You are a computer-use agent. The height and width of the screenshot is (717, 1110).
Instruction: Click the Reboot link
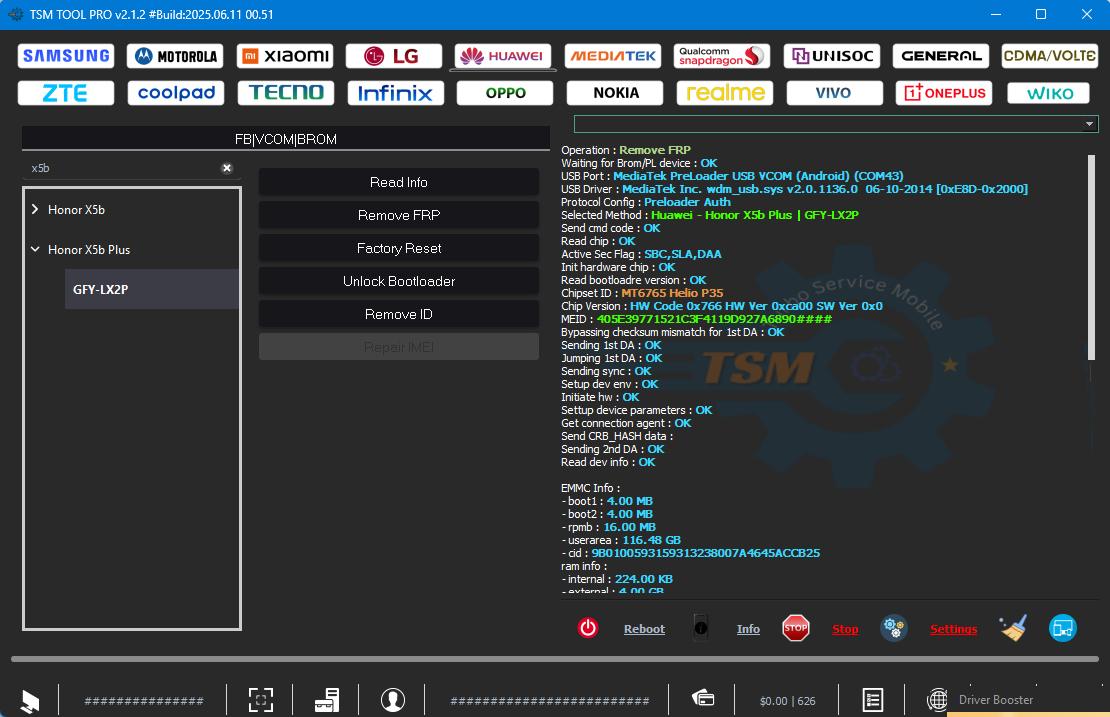644,629
